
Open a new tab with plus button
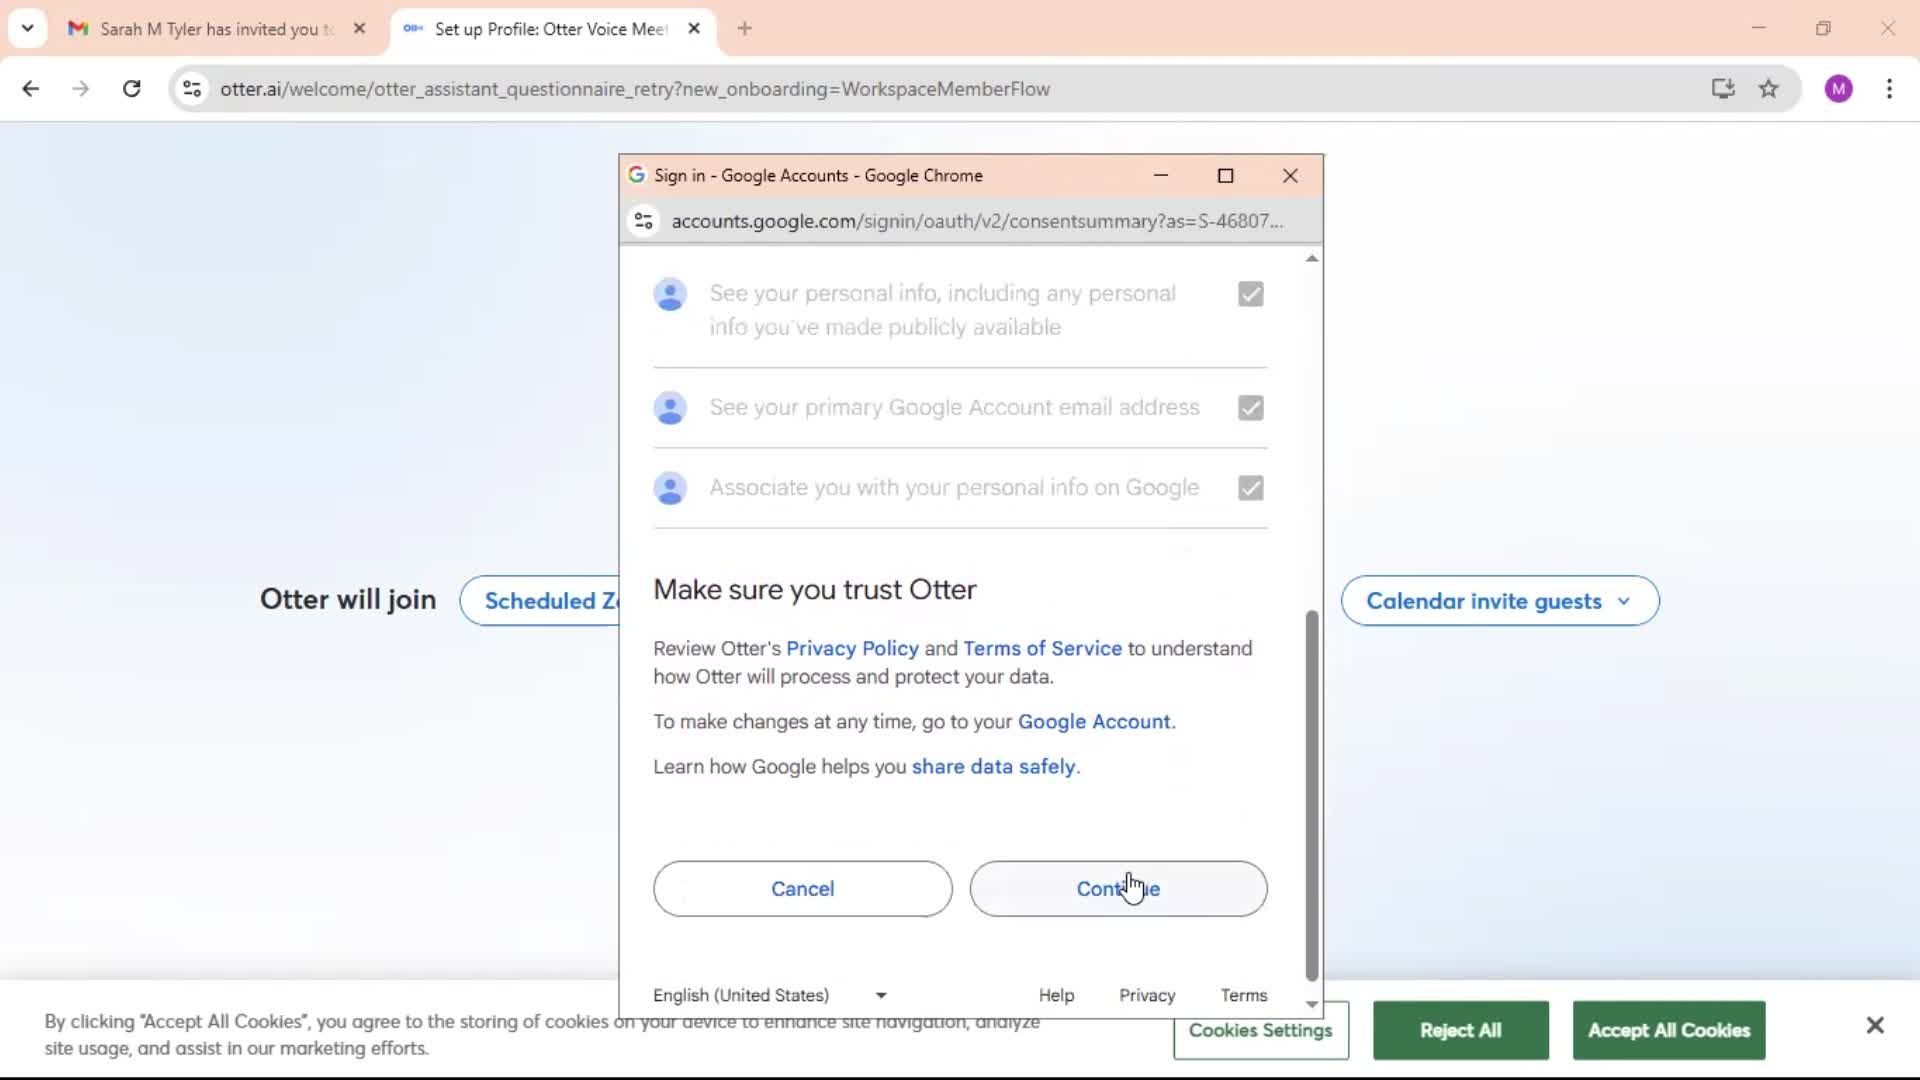tap(744, 29)
